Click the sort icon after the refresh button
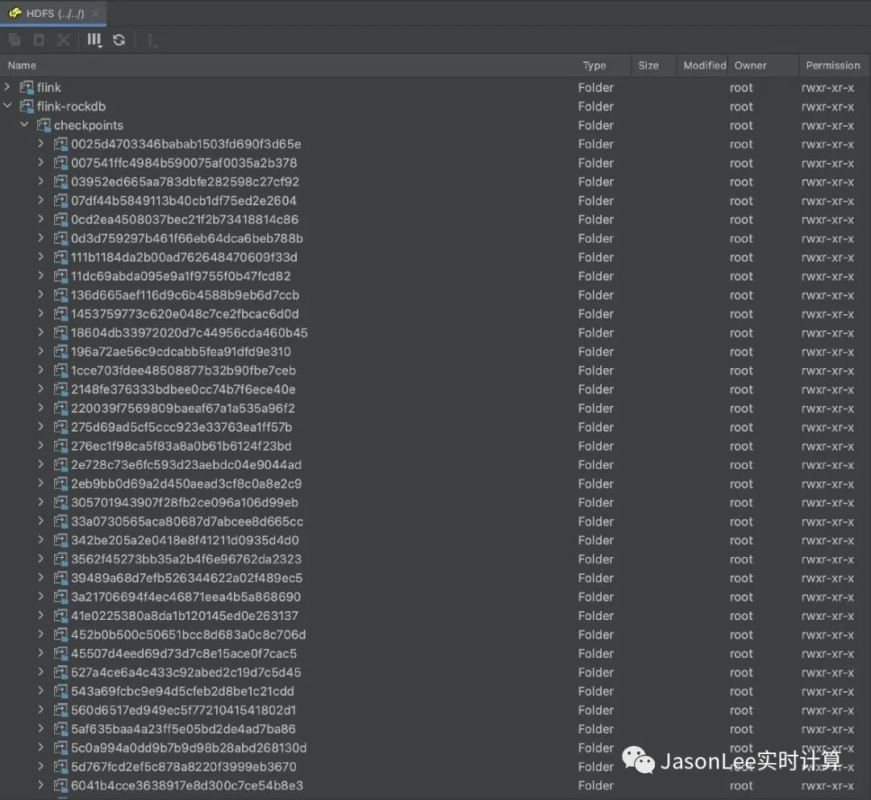The image size is (871, 800). click(x=152, y=40)
